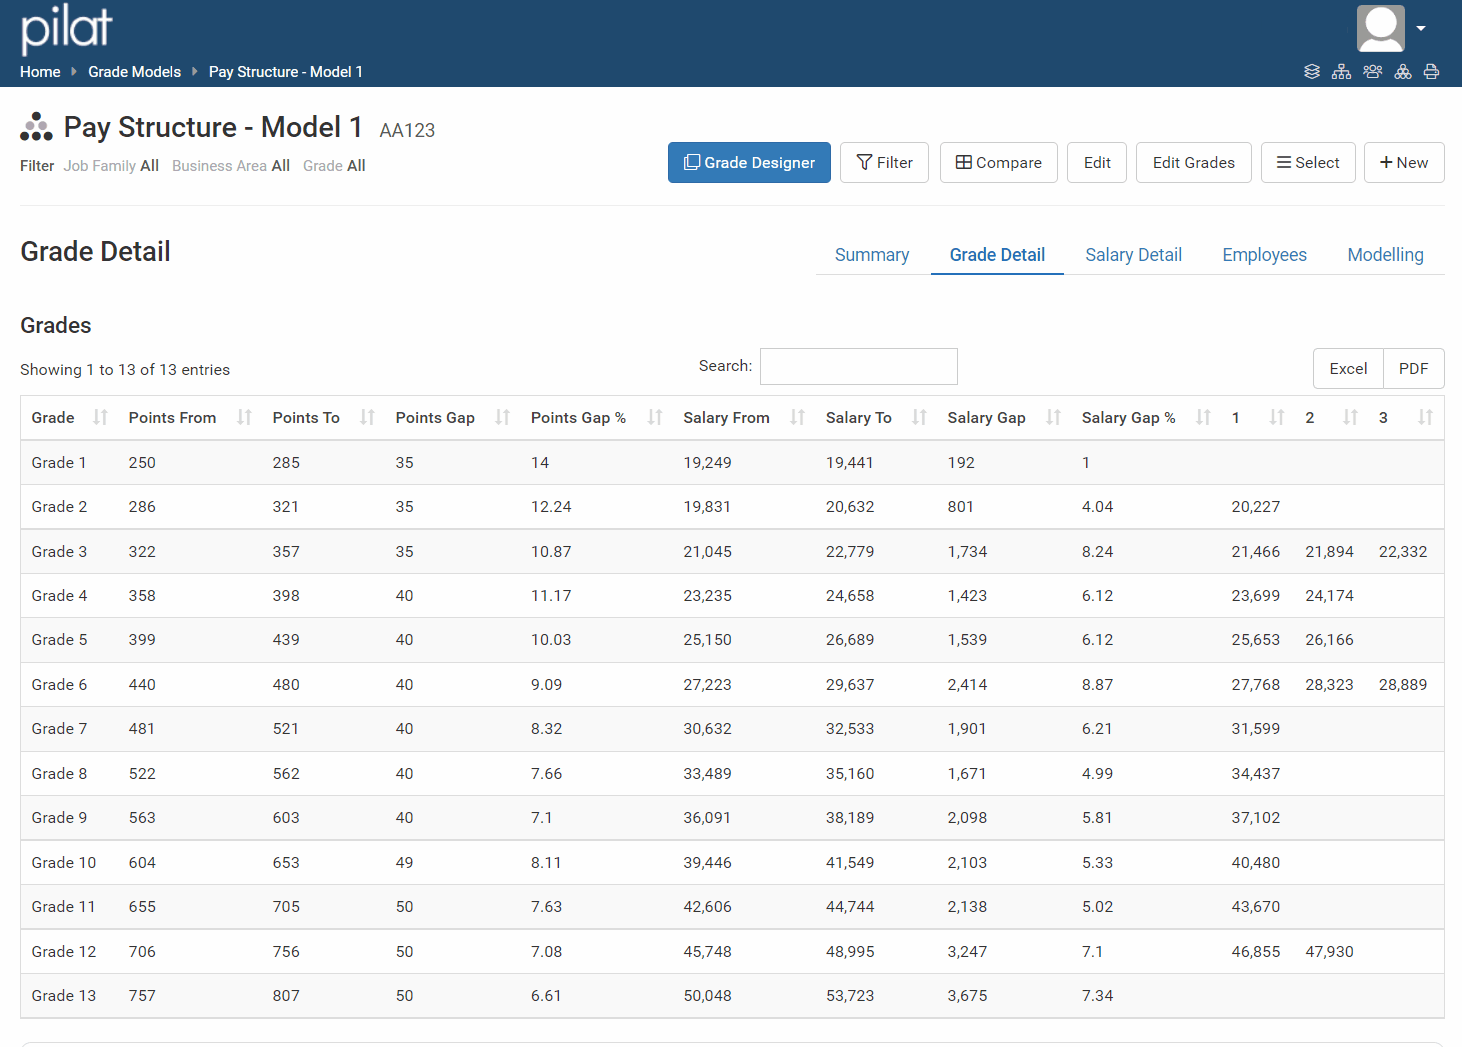The width and height of the screenshot is (1462, 1047).
Task: Click Salary Gap value 3,675
Action: pyautogui.click(x=967, y=996)
